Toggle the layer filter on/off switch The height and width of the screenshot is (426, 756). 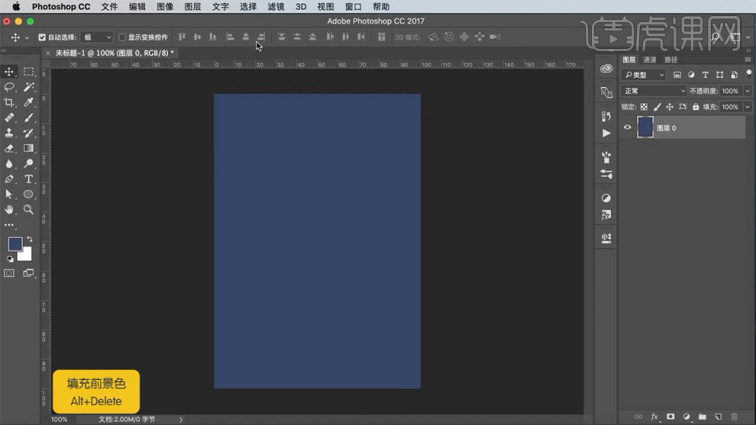coord(749,74)
